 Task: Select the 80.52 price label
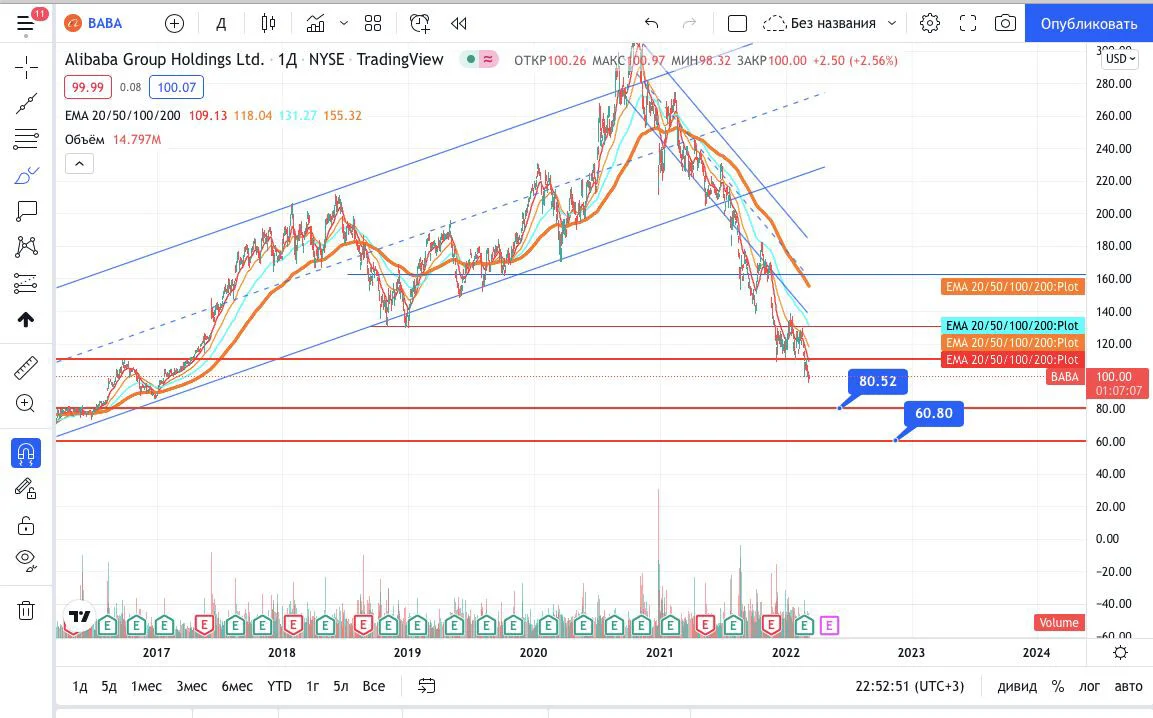click(x=877, y=381)
